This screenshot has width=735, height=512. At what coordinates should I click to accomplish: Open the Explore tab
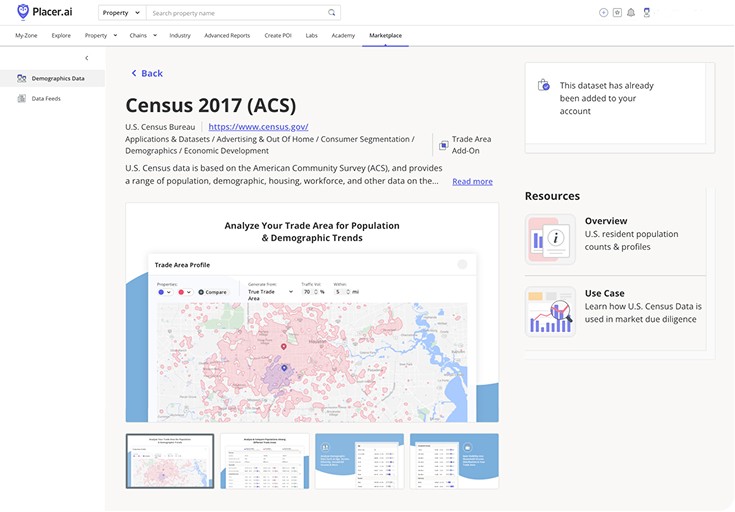click(x=61, y=35)
